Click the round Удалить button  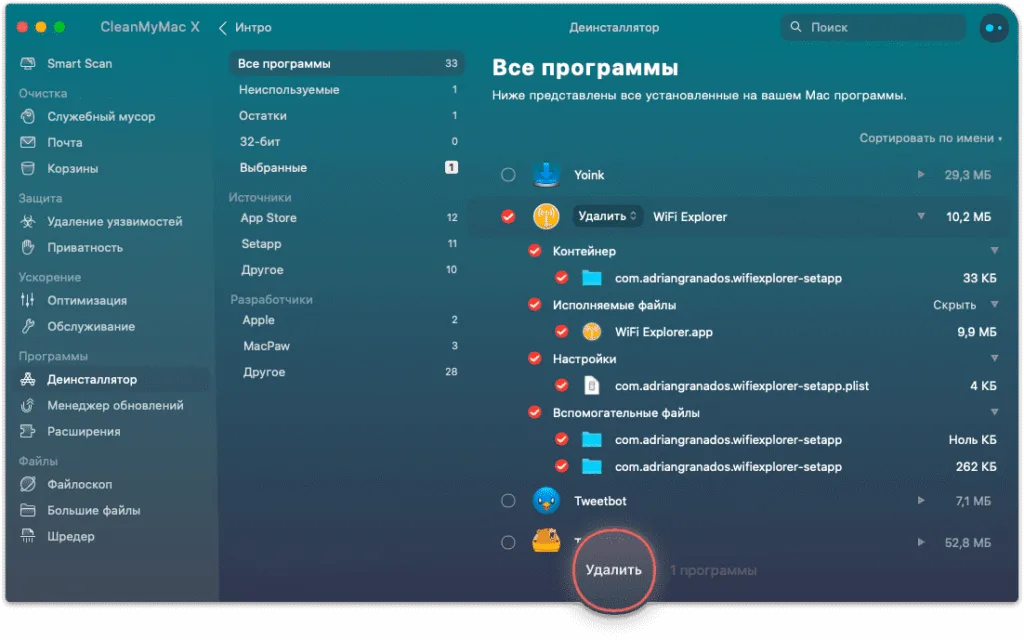coord(614,570)
